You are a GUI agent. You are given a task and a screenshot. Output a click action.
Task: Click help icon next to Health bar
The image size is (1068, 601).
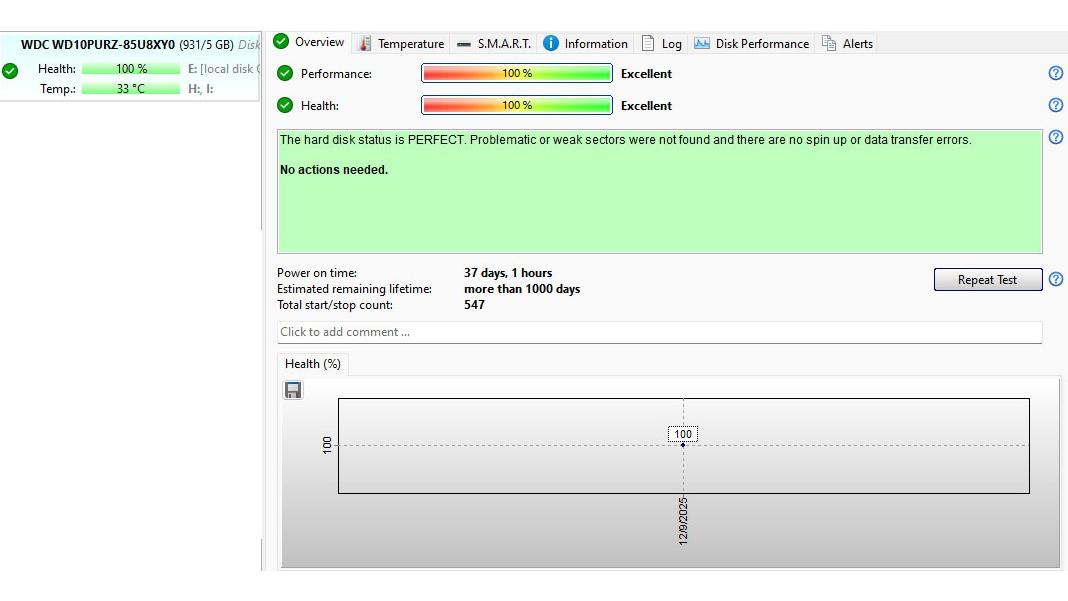pos(1055,105)
